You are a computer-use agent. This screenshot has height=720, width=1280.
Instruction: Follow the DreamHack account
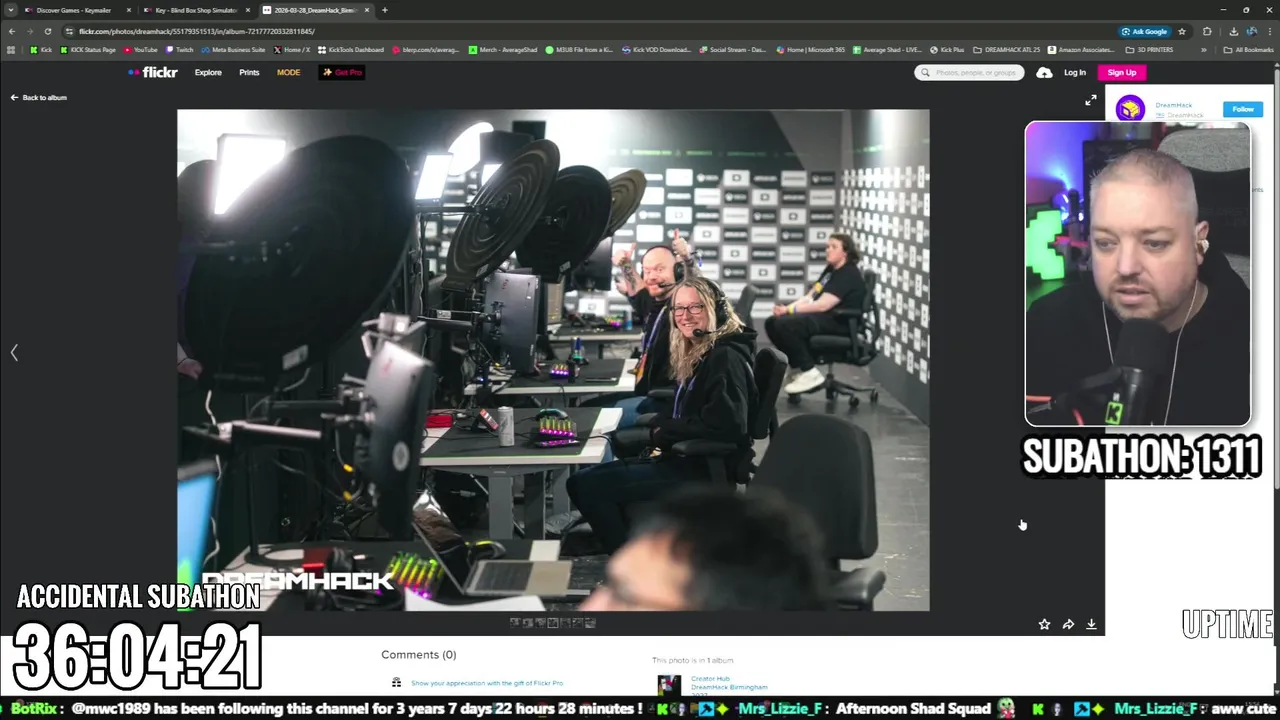coord(1243,109)
